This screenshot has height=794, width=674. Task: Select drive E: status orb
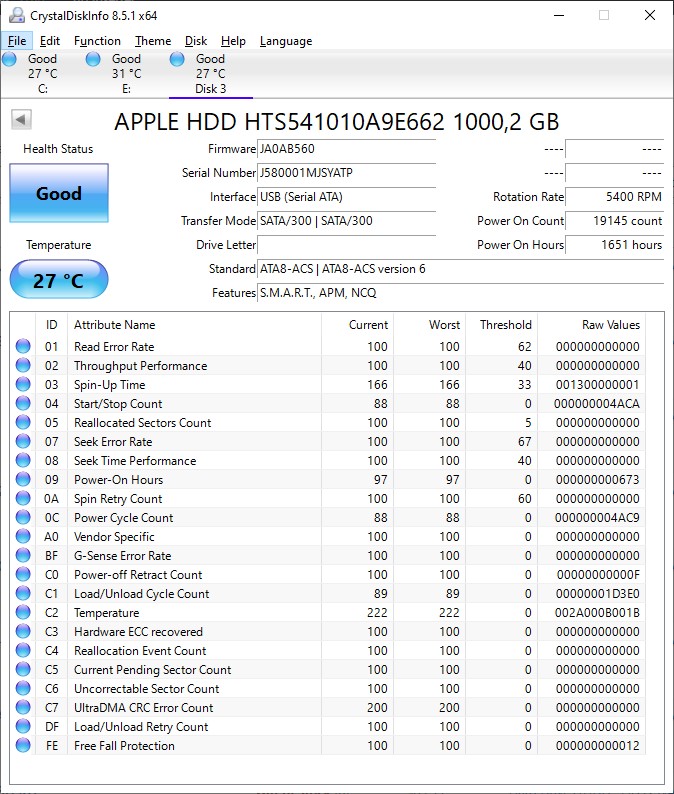(93, 60)
